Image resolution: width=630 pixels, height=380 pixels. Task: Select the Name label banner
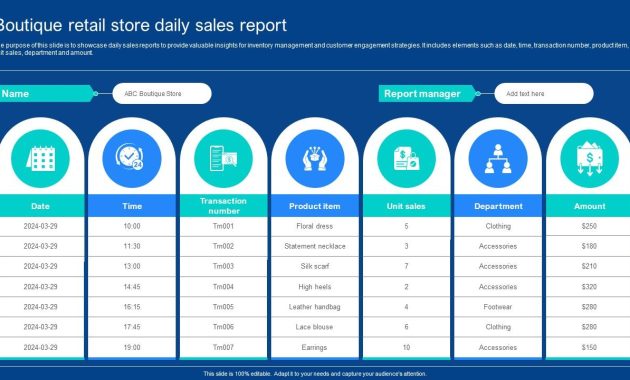[x=46, y=94]
